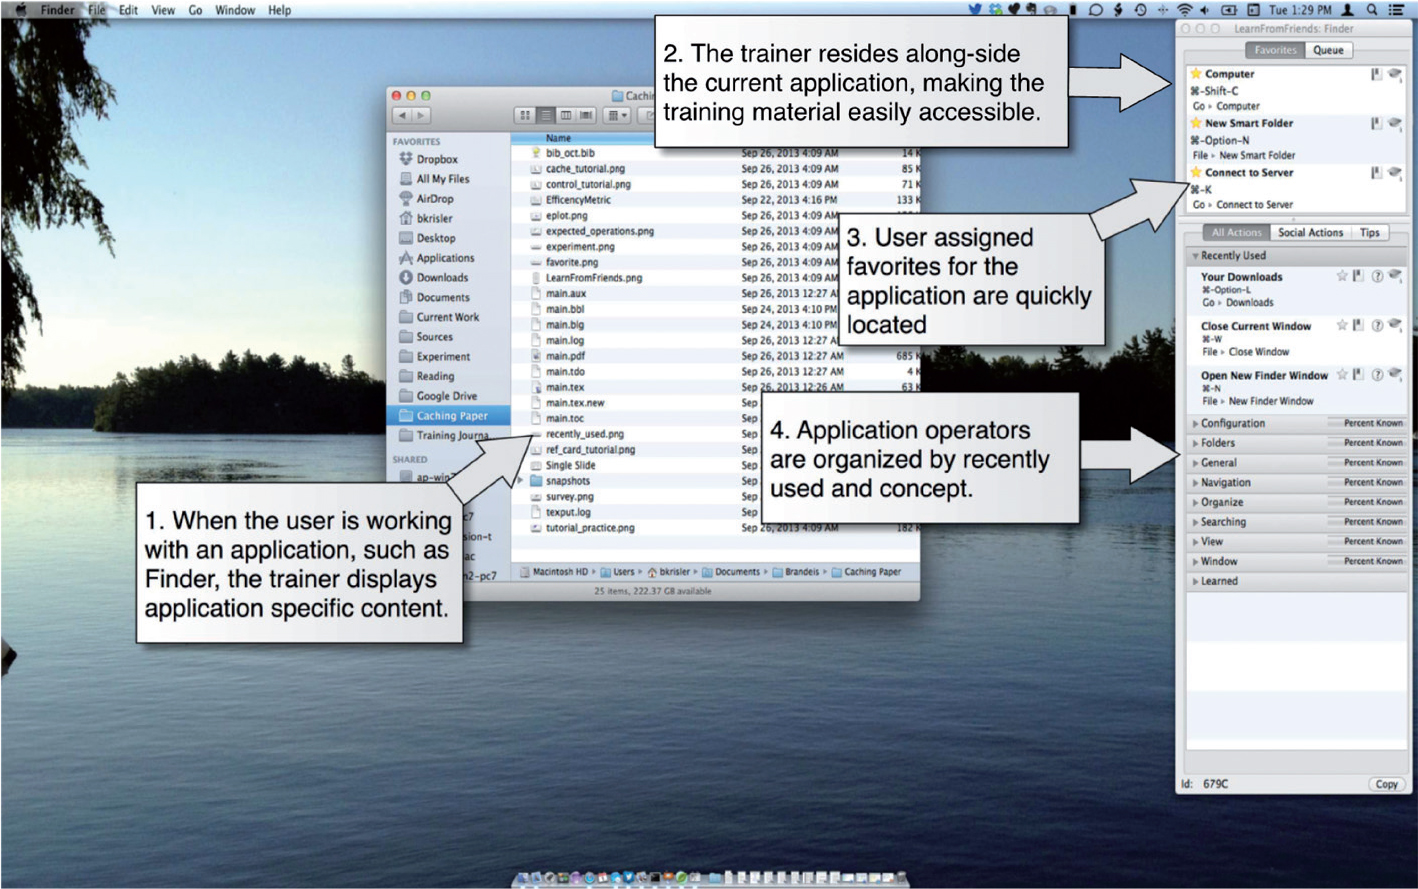
Task: Switch Finder to column view
Action: [566, 116]
